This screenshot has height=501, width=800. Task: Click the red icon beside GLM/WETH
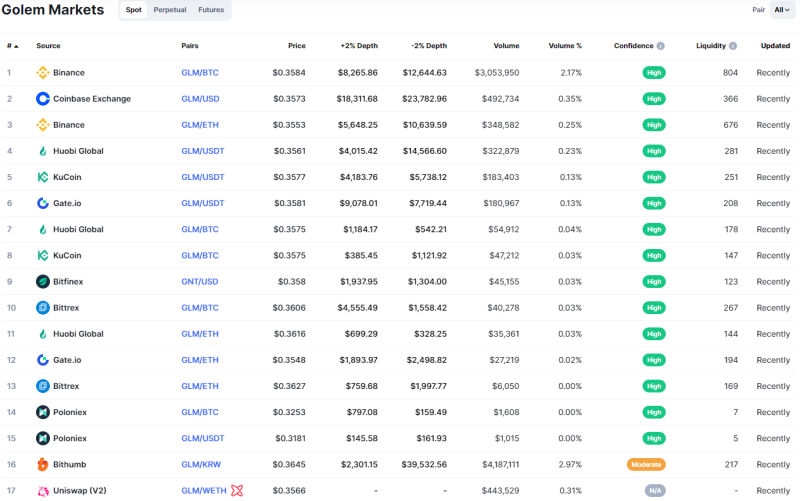pyautogui.click(x=237, y=490)
